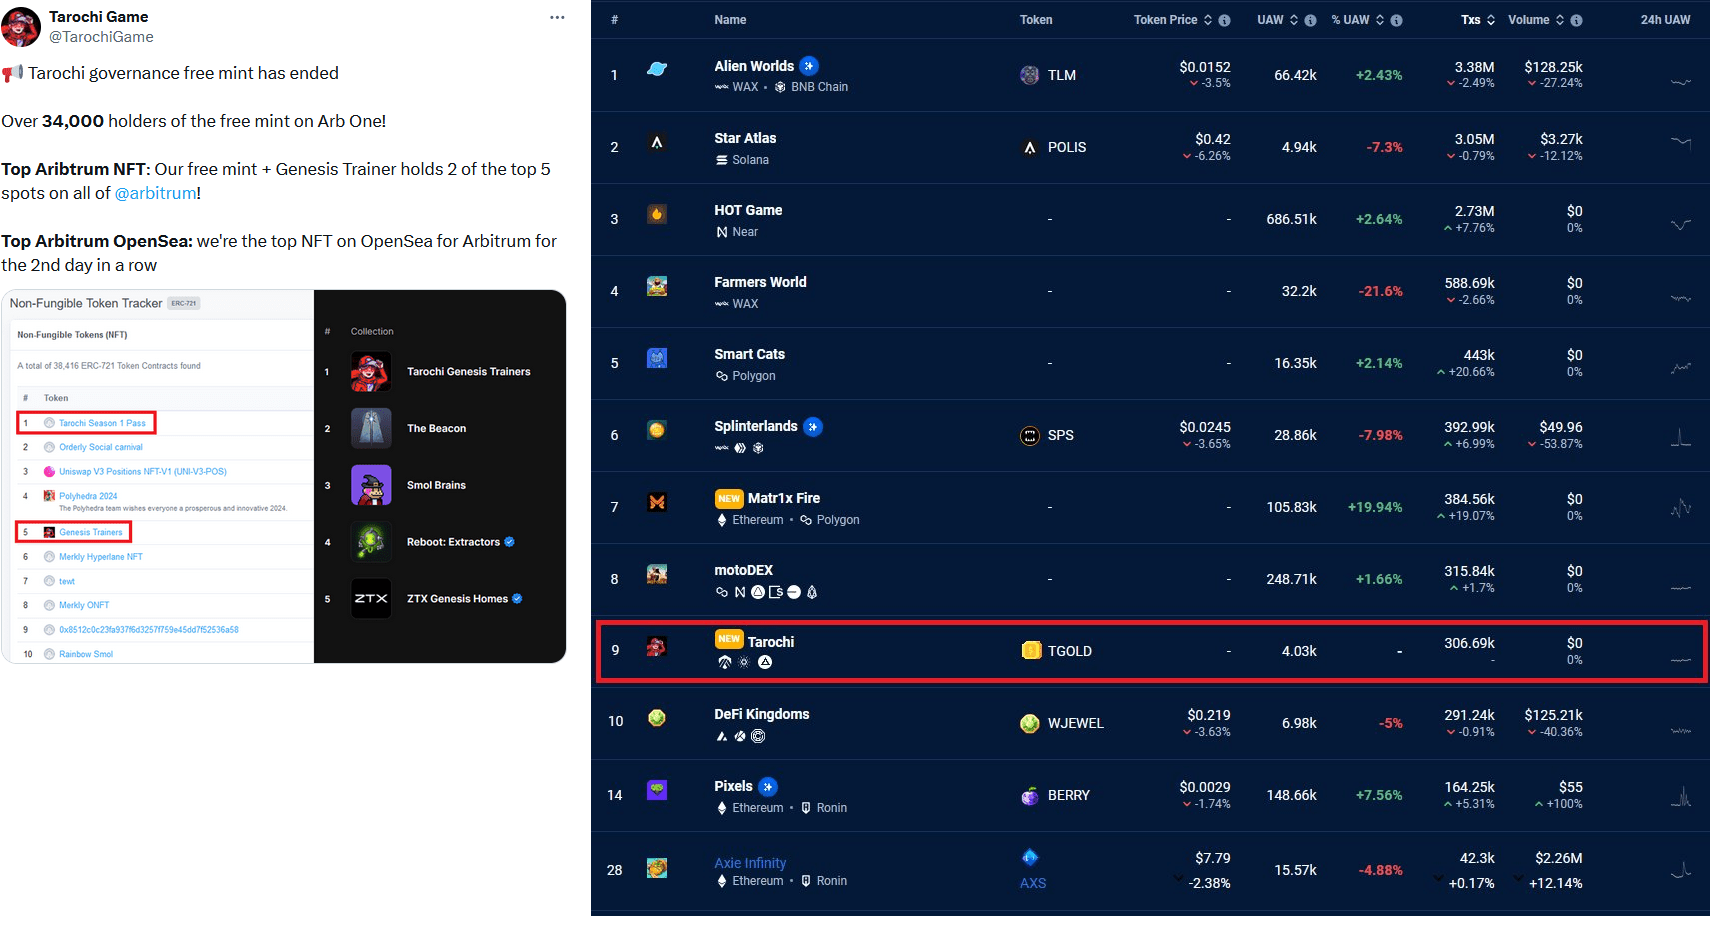Click the 24h UAW sparkline for Pixels

pyautogui.click(x=1681, y=796)
